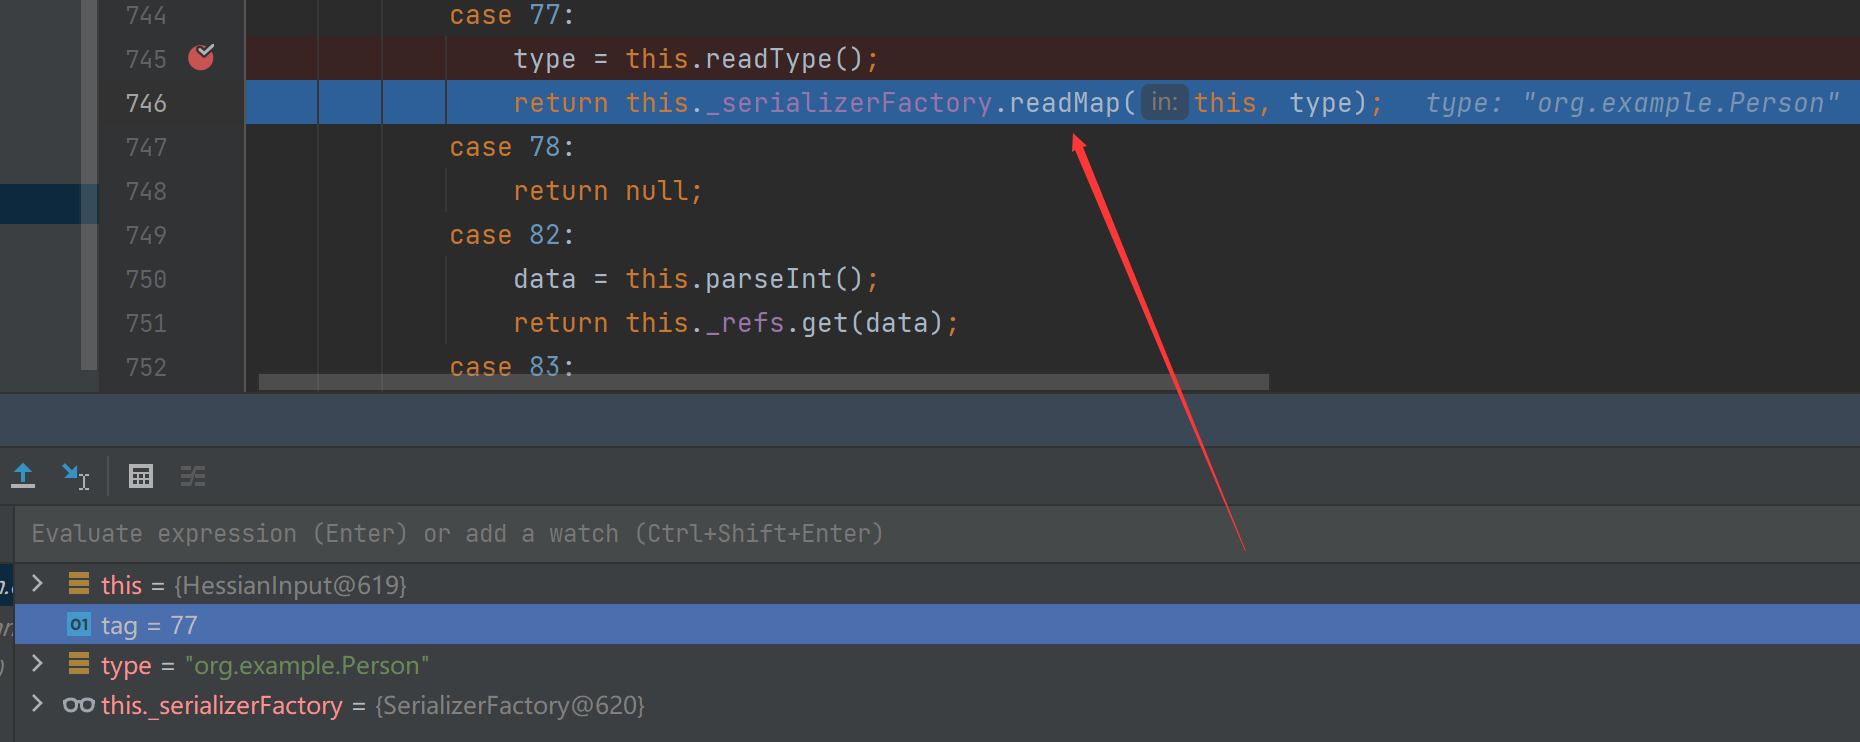Click the glasses watch icon beside this._serializerFactory
Viewport: 1860px width, 742px height.
point(77,705)
